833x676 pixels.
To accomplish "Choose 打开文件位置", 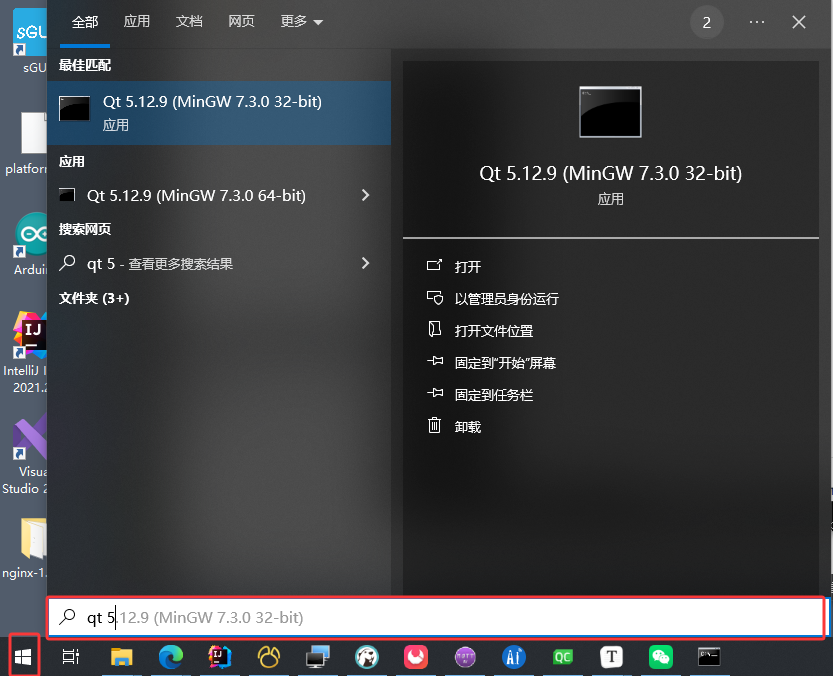I will [494, 331].
